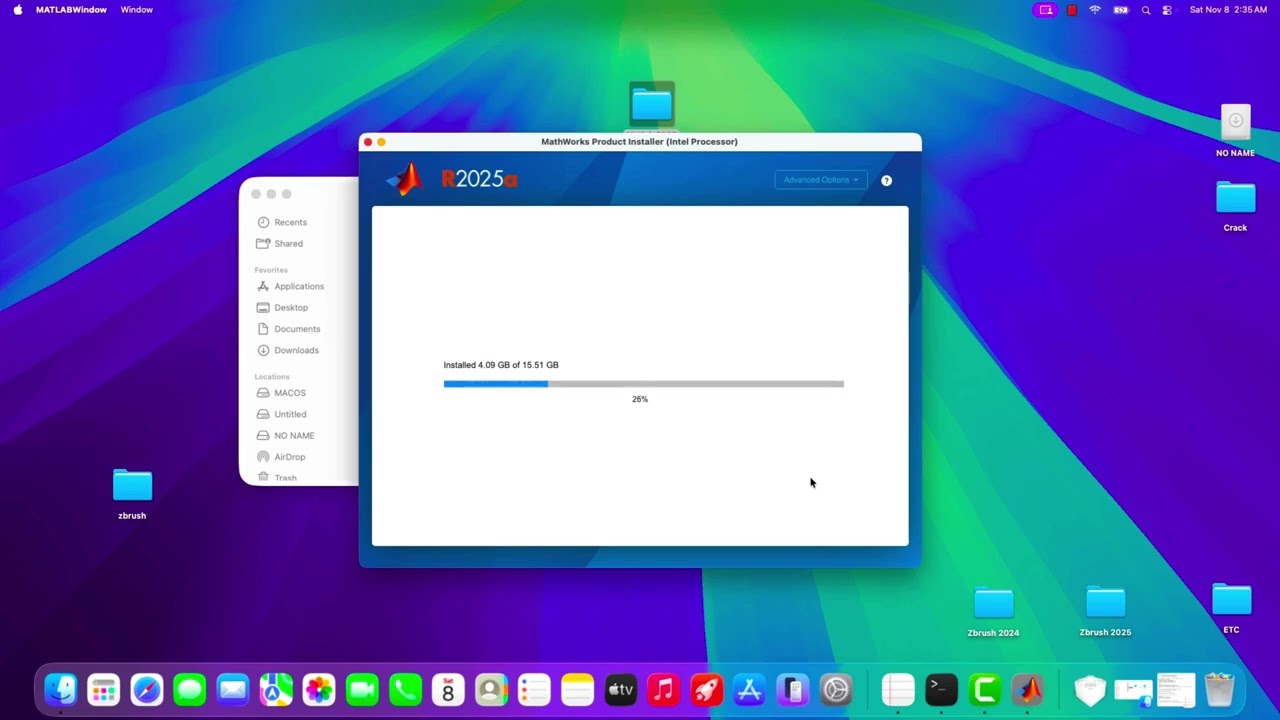Open Maps from the Dock

click(276, 689)
